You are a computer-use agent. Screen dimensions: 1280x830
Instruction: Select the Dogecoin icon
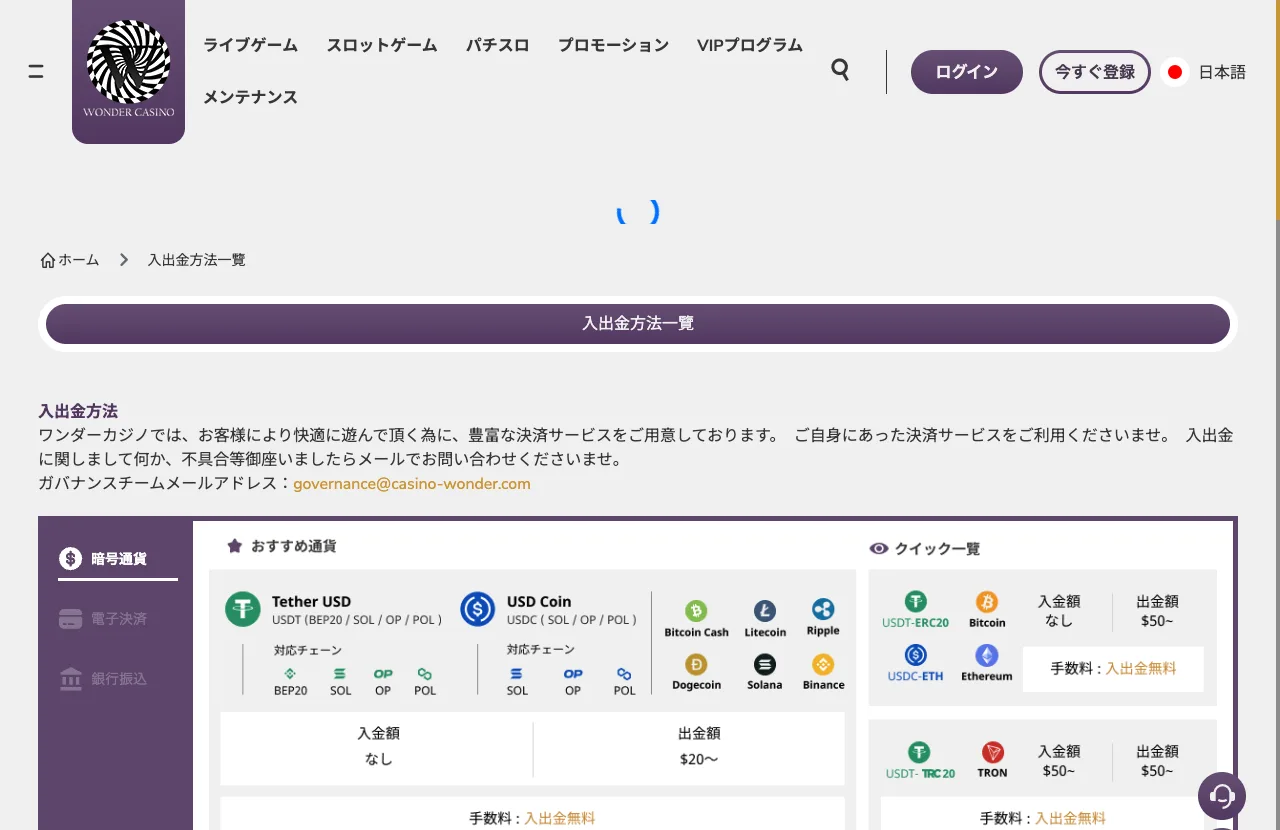point(696,664)
